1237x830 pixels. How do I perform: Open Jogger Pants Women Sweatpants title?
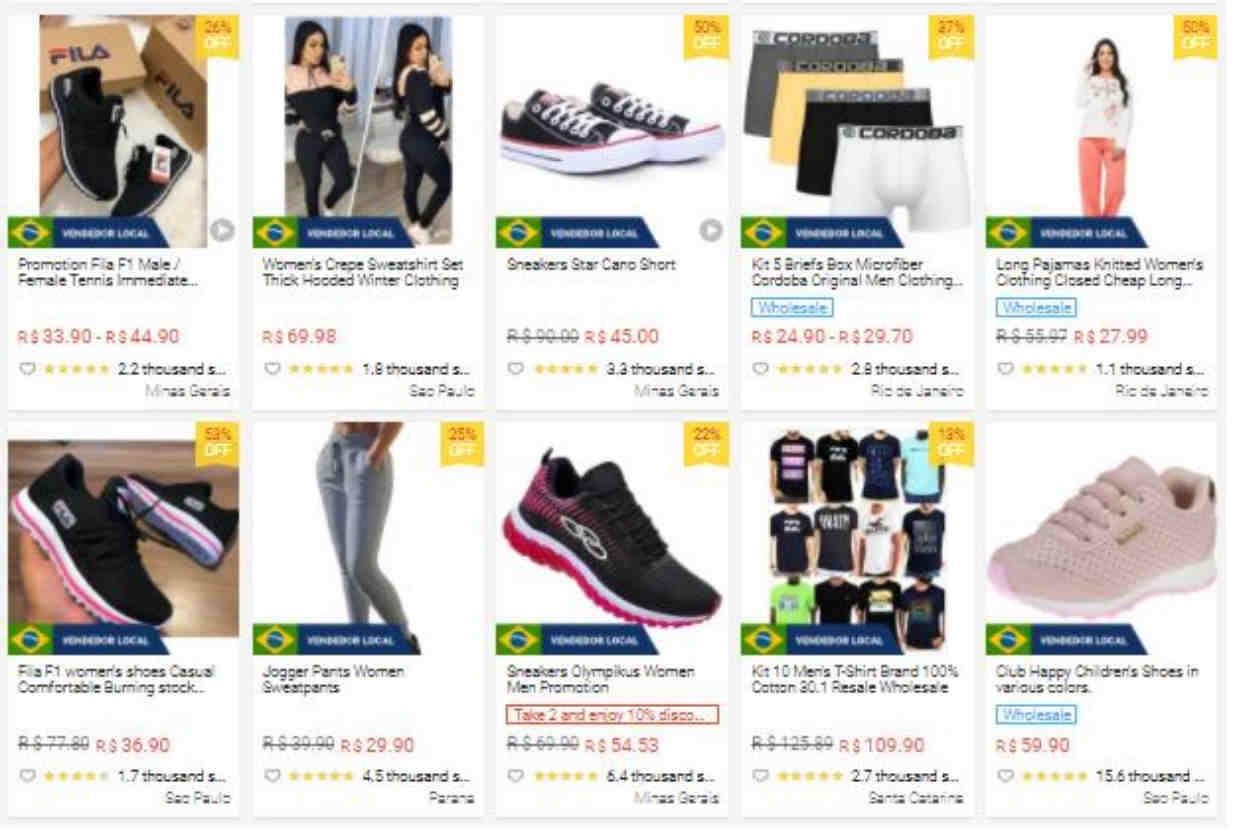click(x=334, y=679)
